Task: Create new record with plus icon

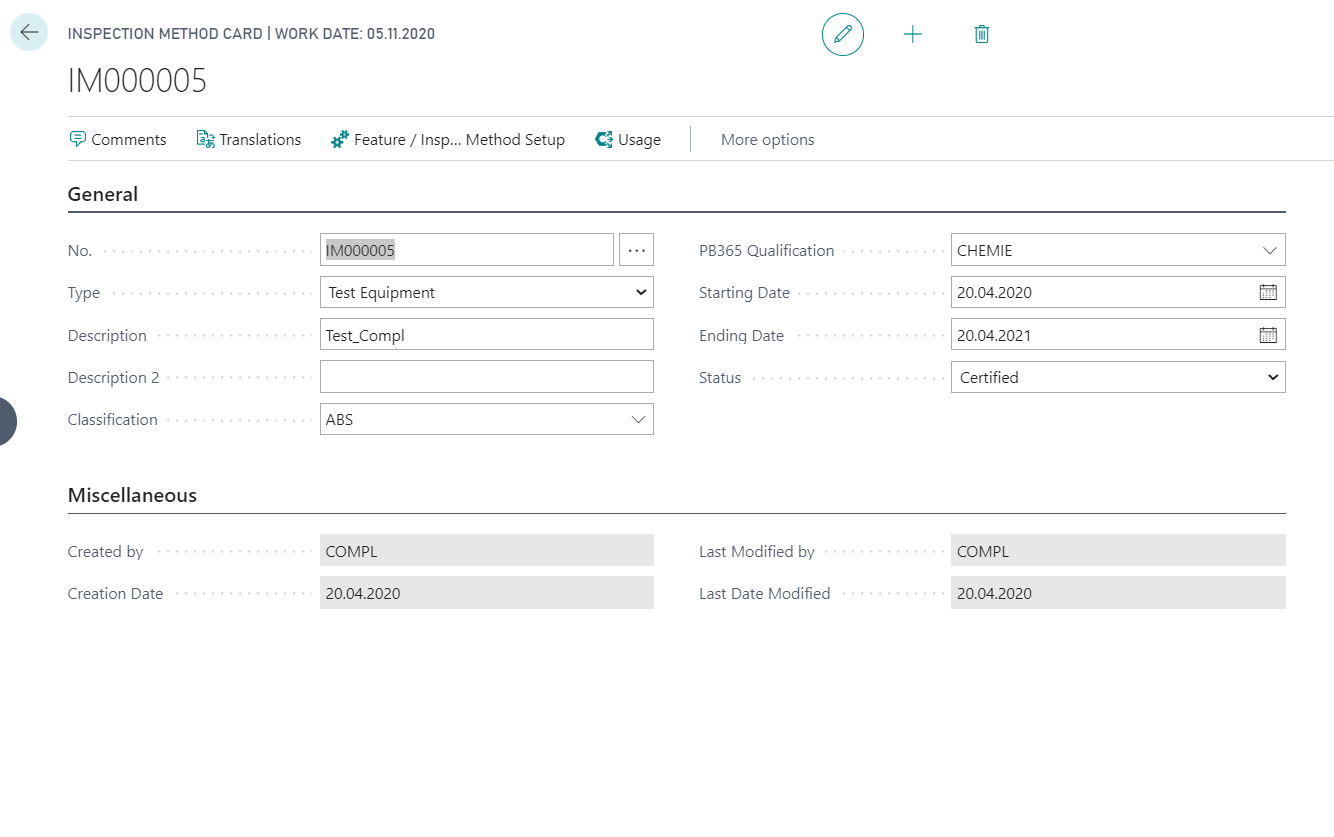Action: click(912, 34)
